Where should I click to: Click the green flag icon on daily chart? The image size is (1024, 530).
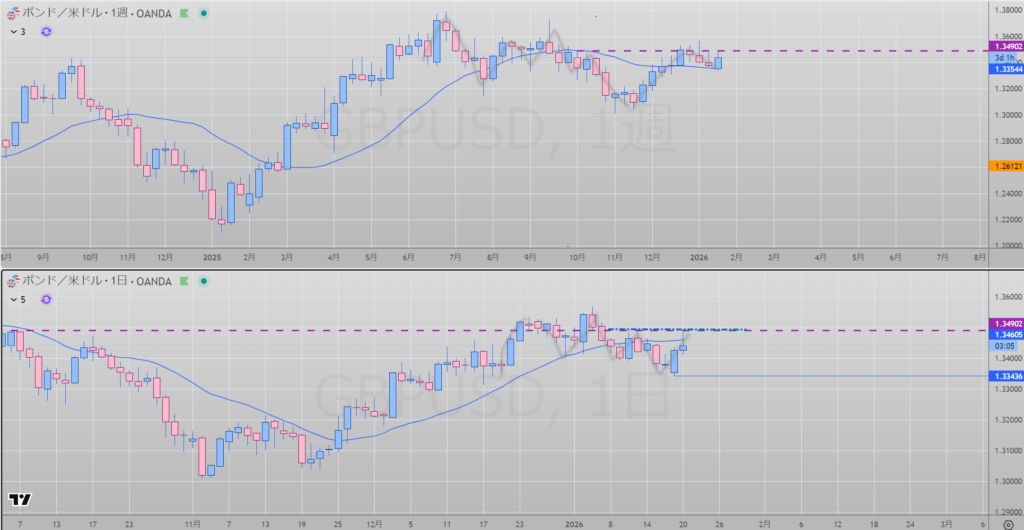point(186,281)
